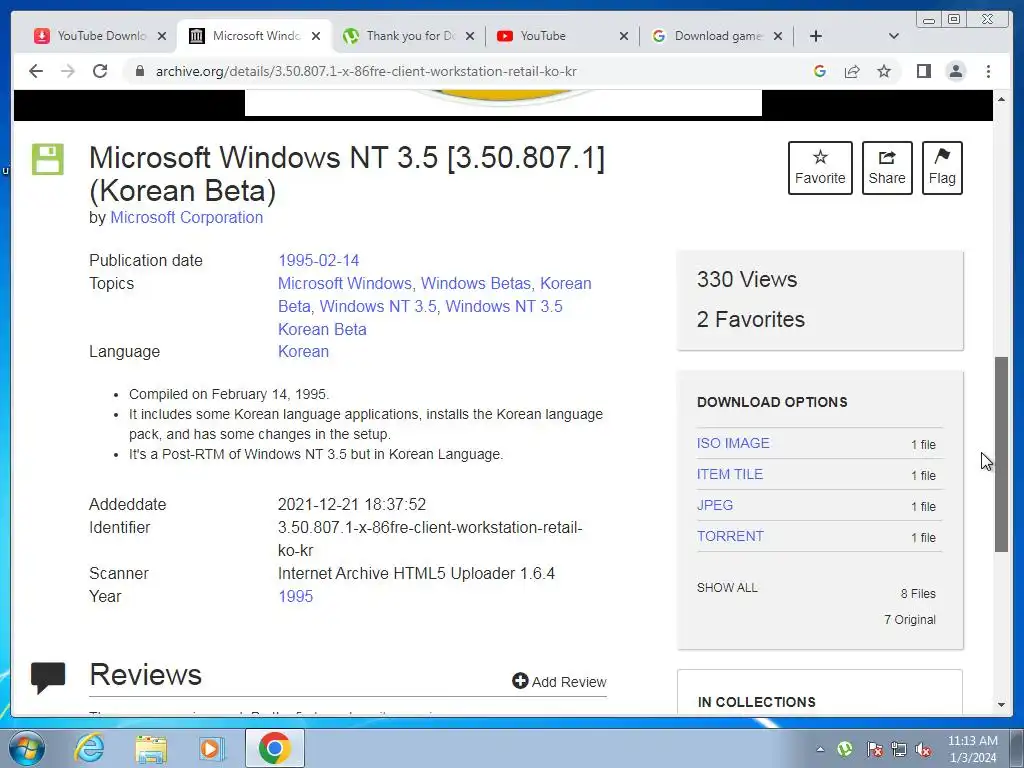Bookmark this page with the star icon
Screen dimensions: 1024x768
(884, 71)
